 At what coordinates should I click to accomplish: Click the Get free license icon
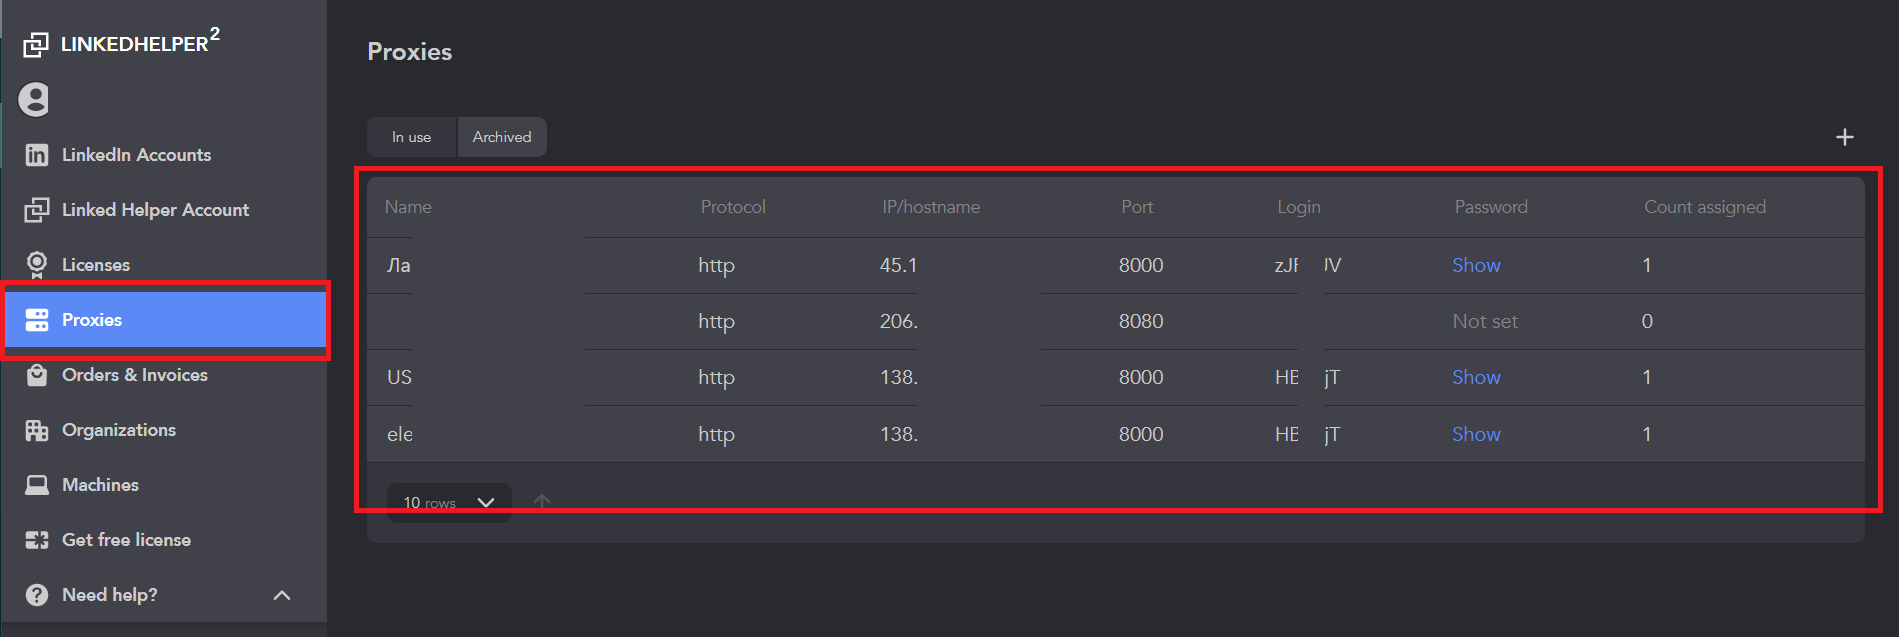click(x=37, y=540)
